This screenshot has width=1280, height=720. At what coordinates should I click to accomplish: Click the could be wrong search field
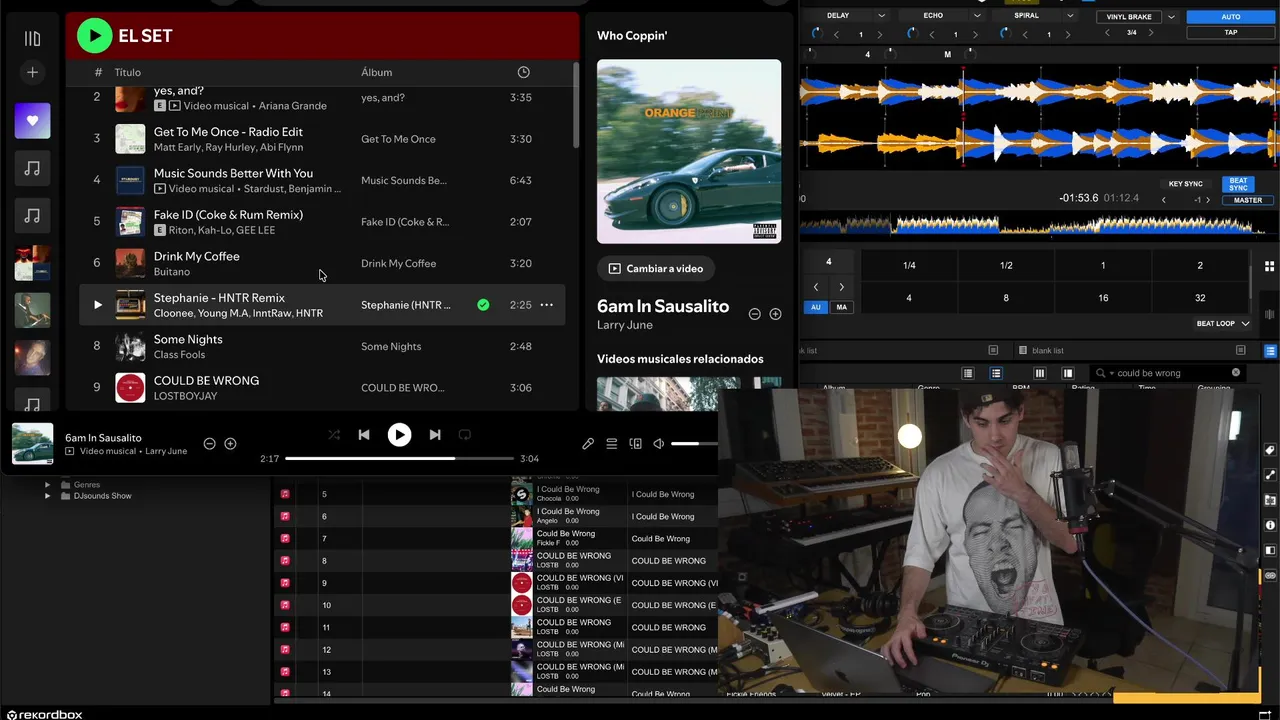pos(1170,373)
